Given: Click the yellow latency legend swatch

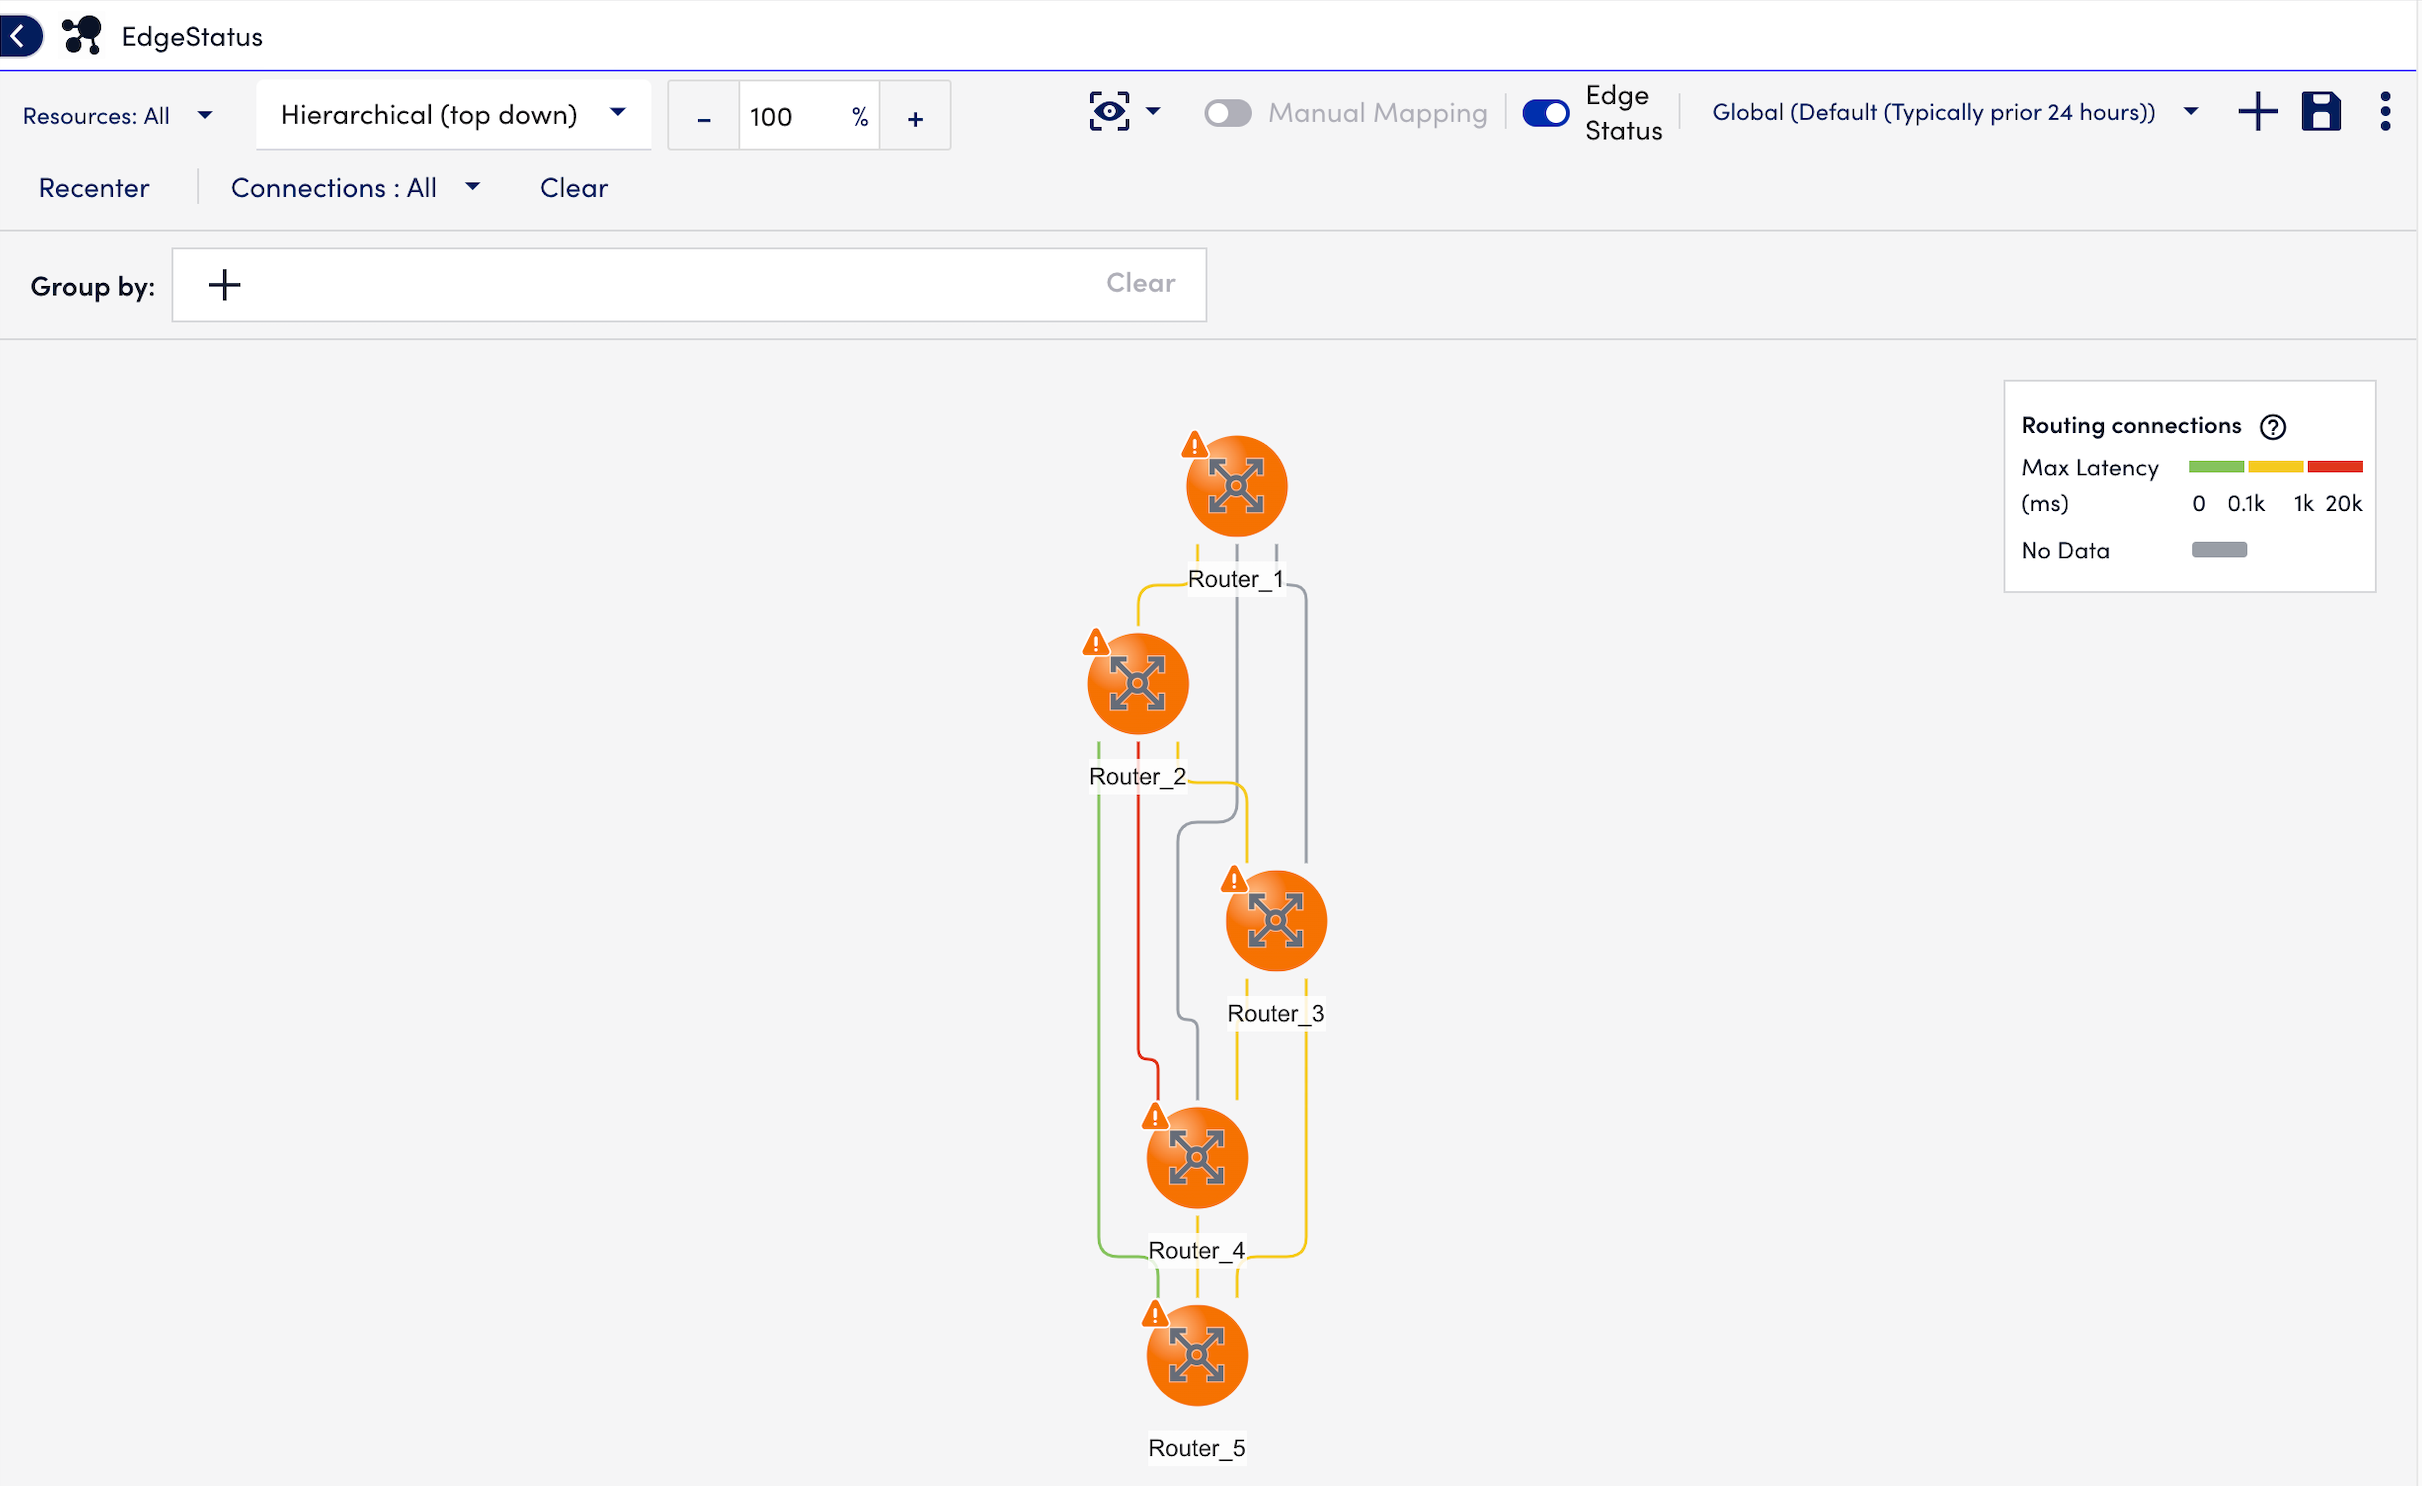Looking at the screenshot, I should click(x=2275, y=467).
